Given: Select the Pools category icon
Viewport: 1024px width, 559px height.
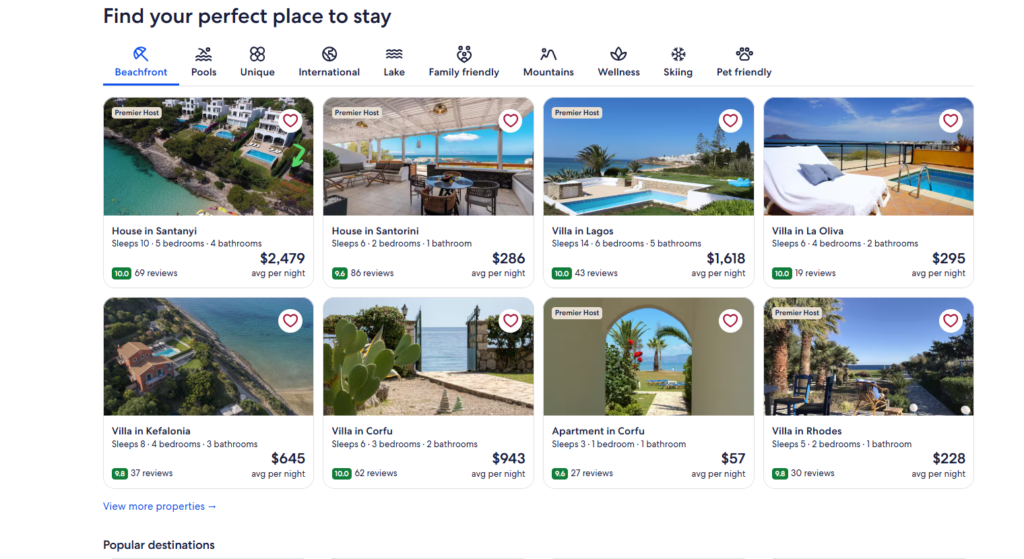Looking at the screenshot, I should (x=204, y=55).
